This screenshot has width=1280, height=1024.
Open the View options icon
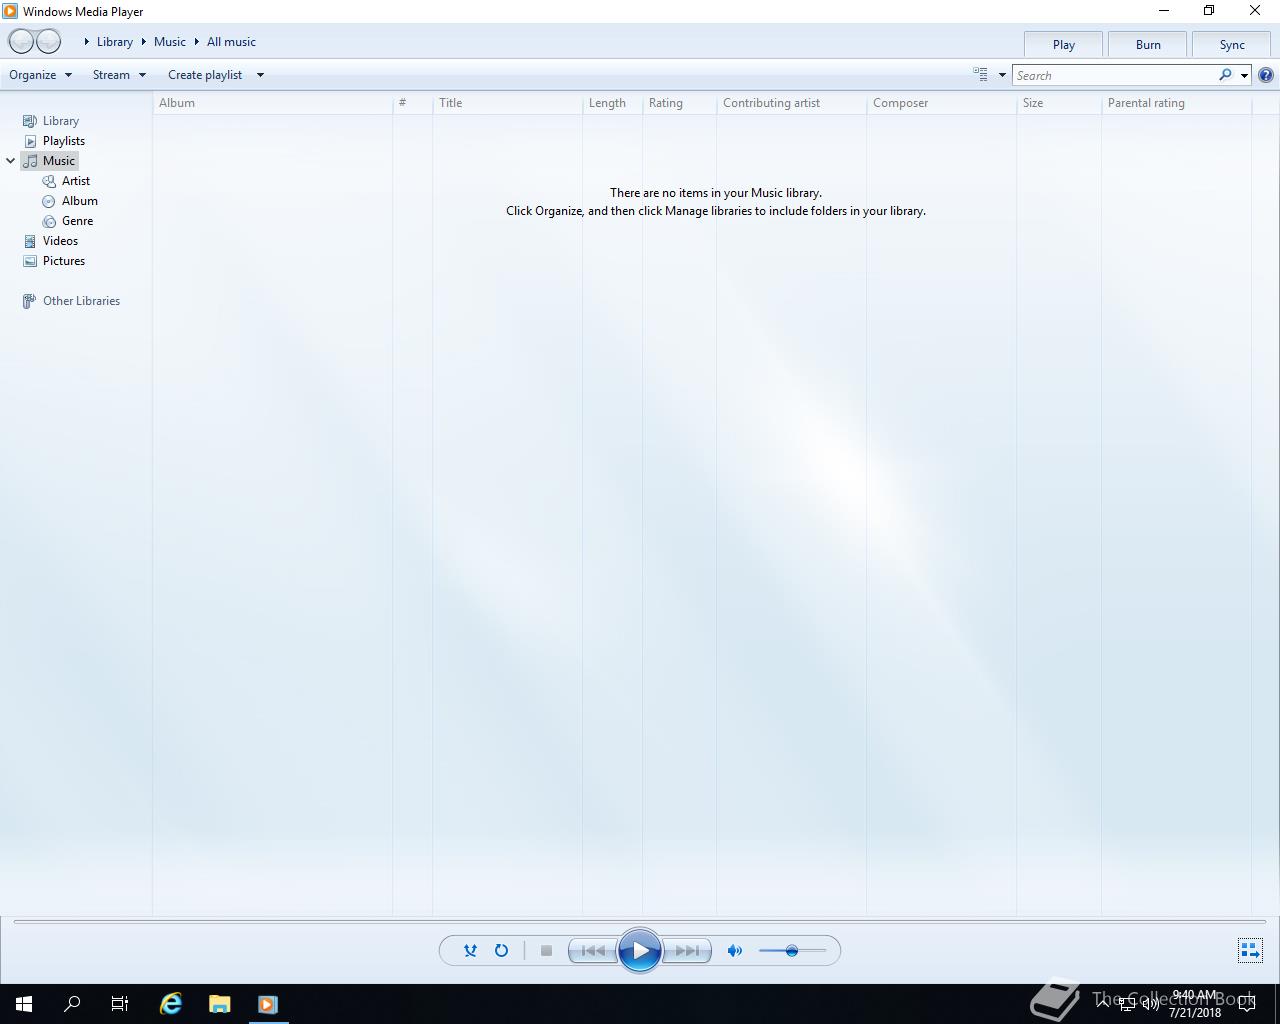coord(980,75)
